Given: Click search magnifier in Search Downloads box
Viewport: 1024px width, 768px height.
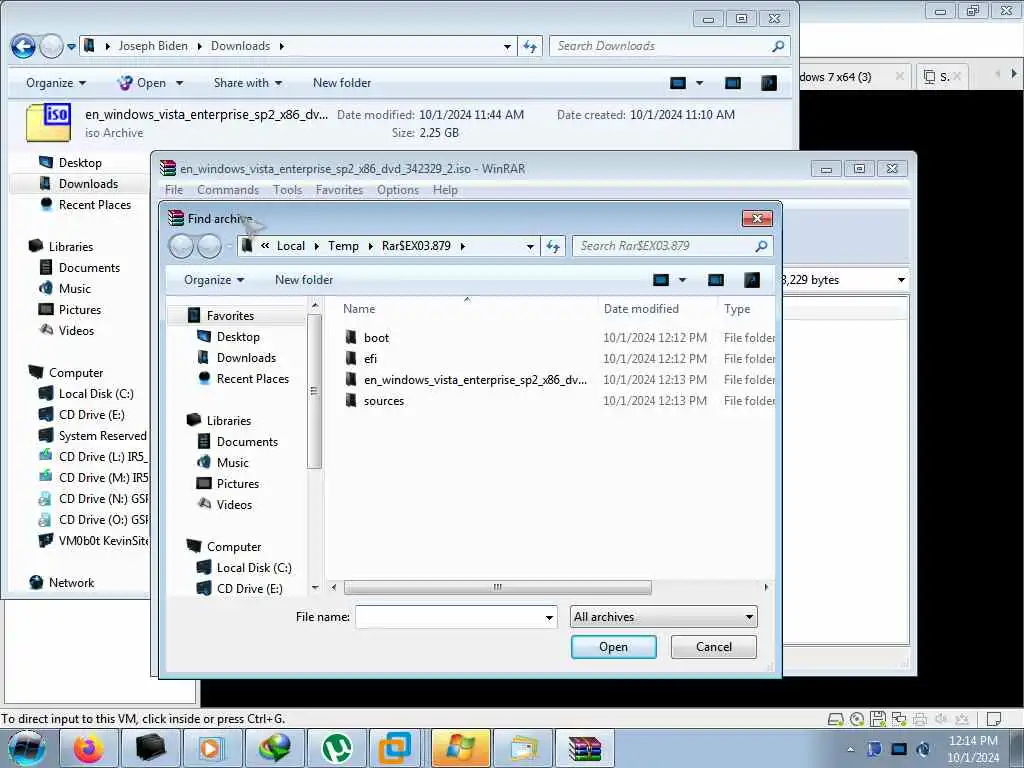Looking at the screenshot, I should (x=778, y=46).
